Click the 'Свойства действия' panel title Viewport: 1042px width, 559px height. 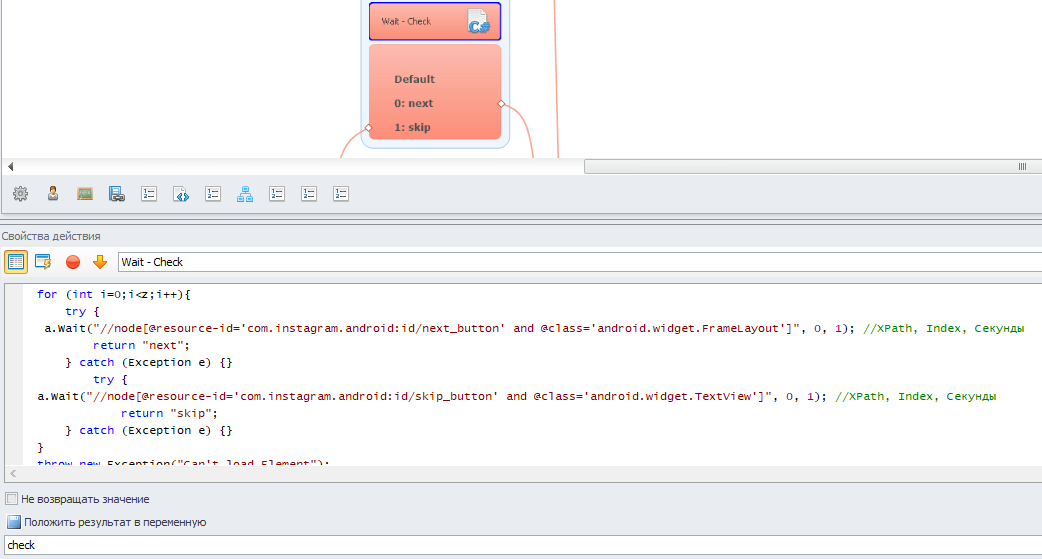[51, 236]
